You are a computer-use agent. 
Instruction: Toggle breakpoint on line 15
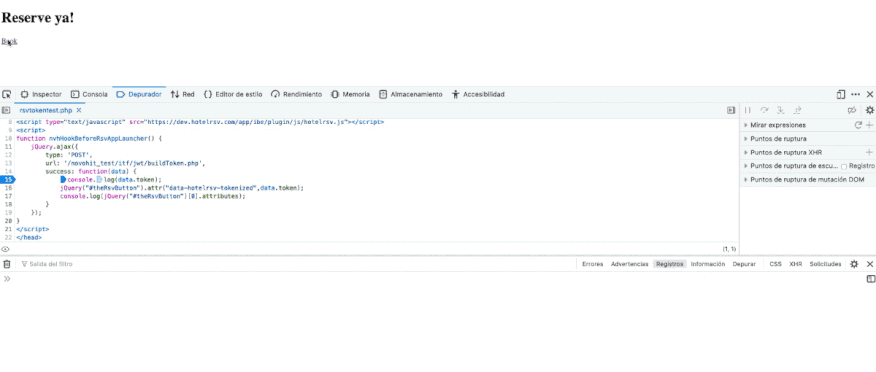click(x=7, y=180)
